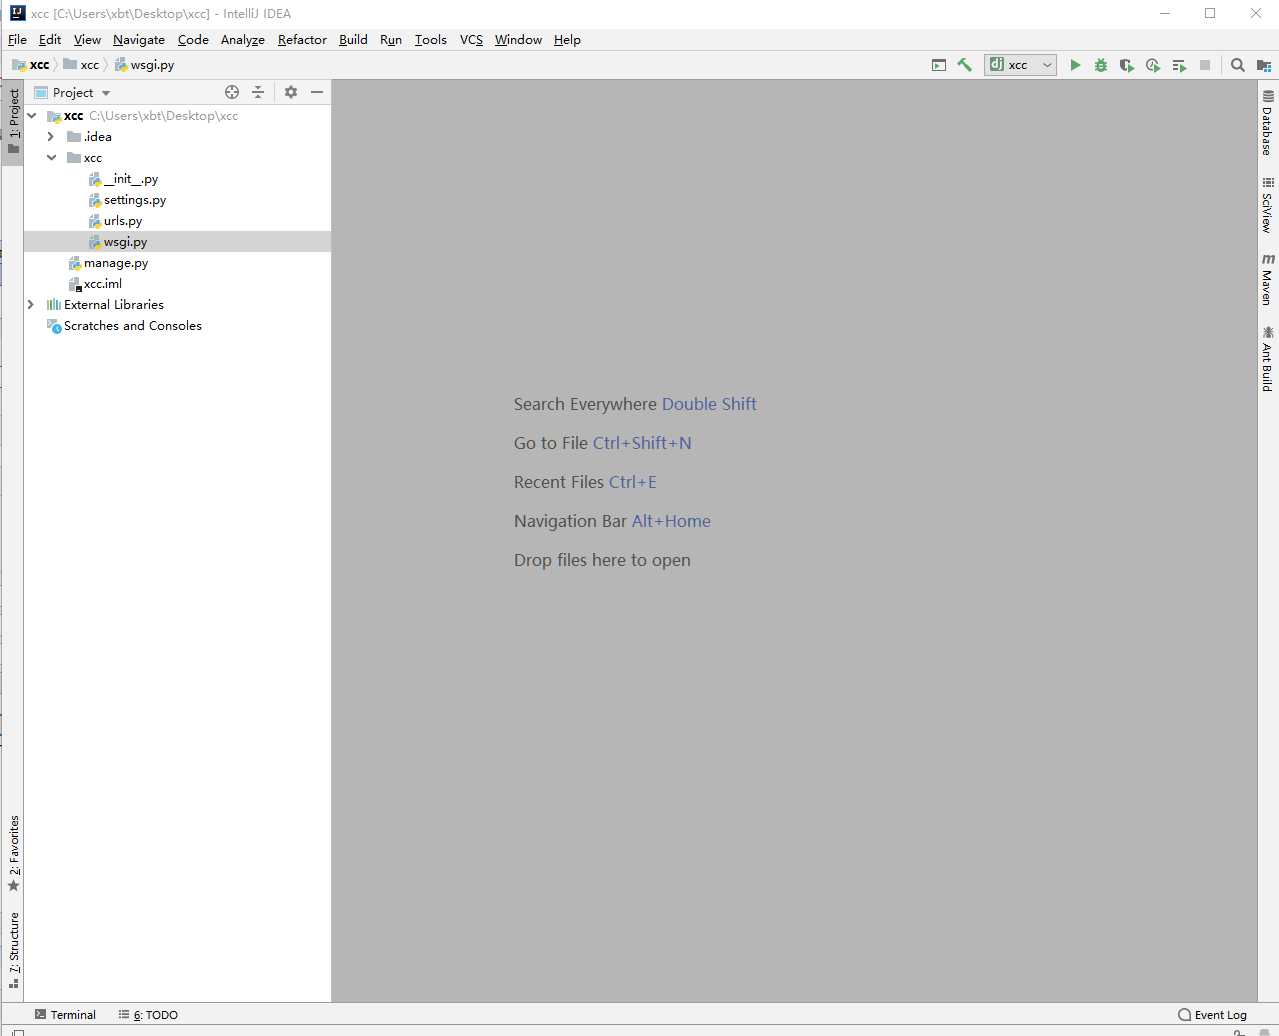Open the Window menu
Image resolution: width=1279 pixels, height=1036 pixels.
pyautogui.click(x=518, y=40)
